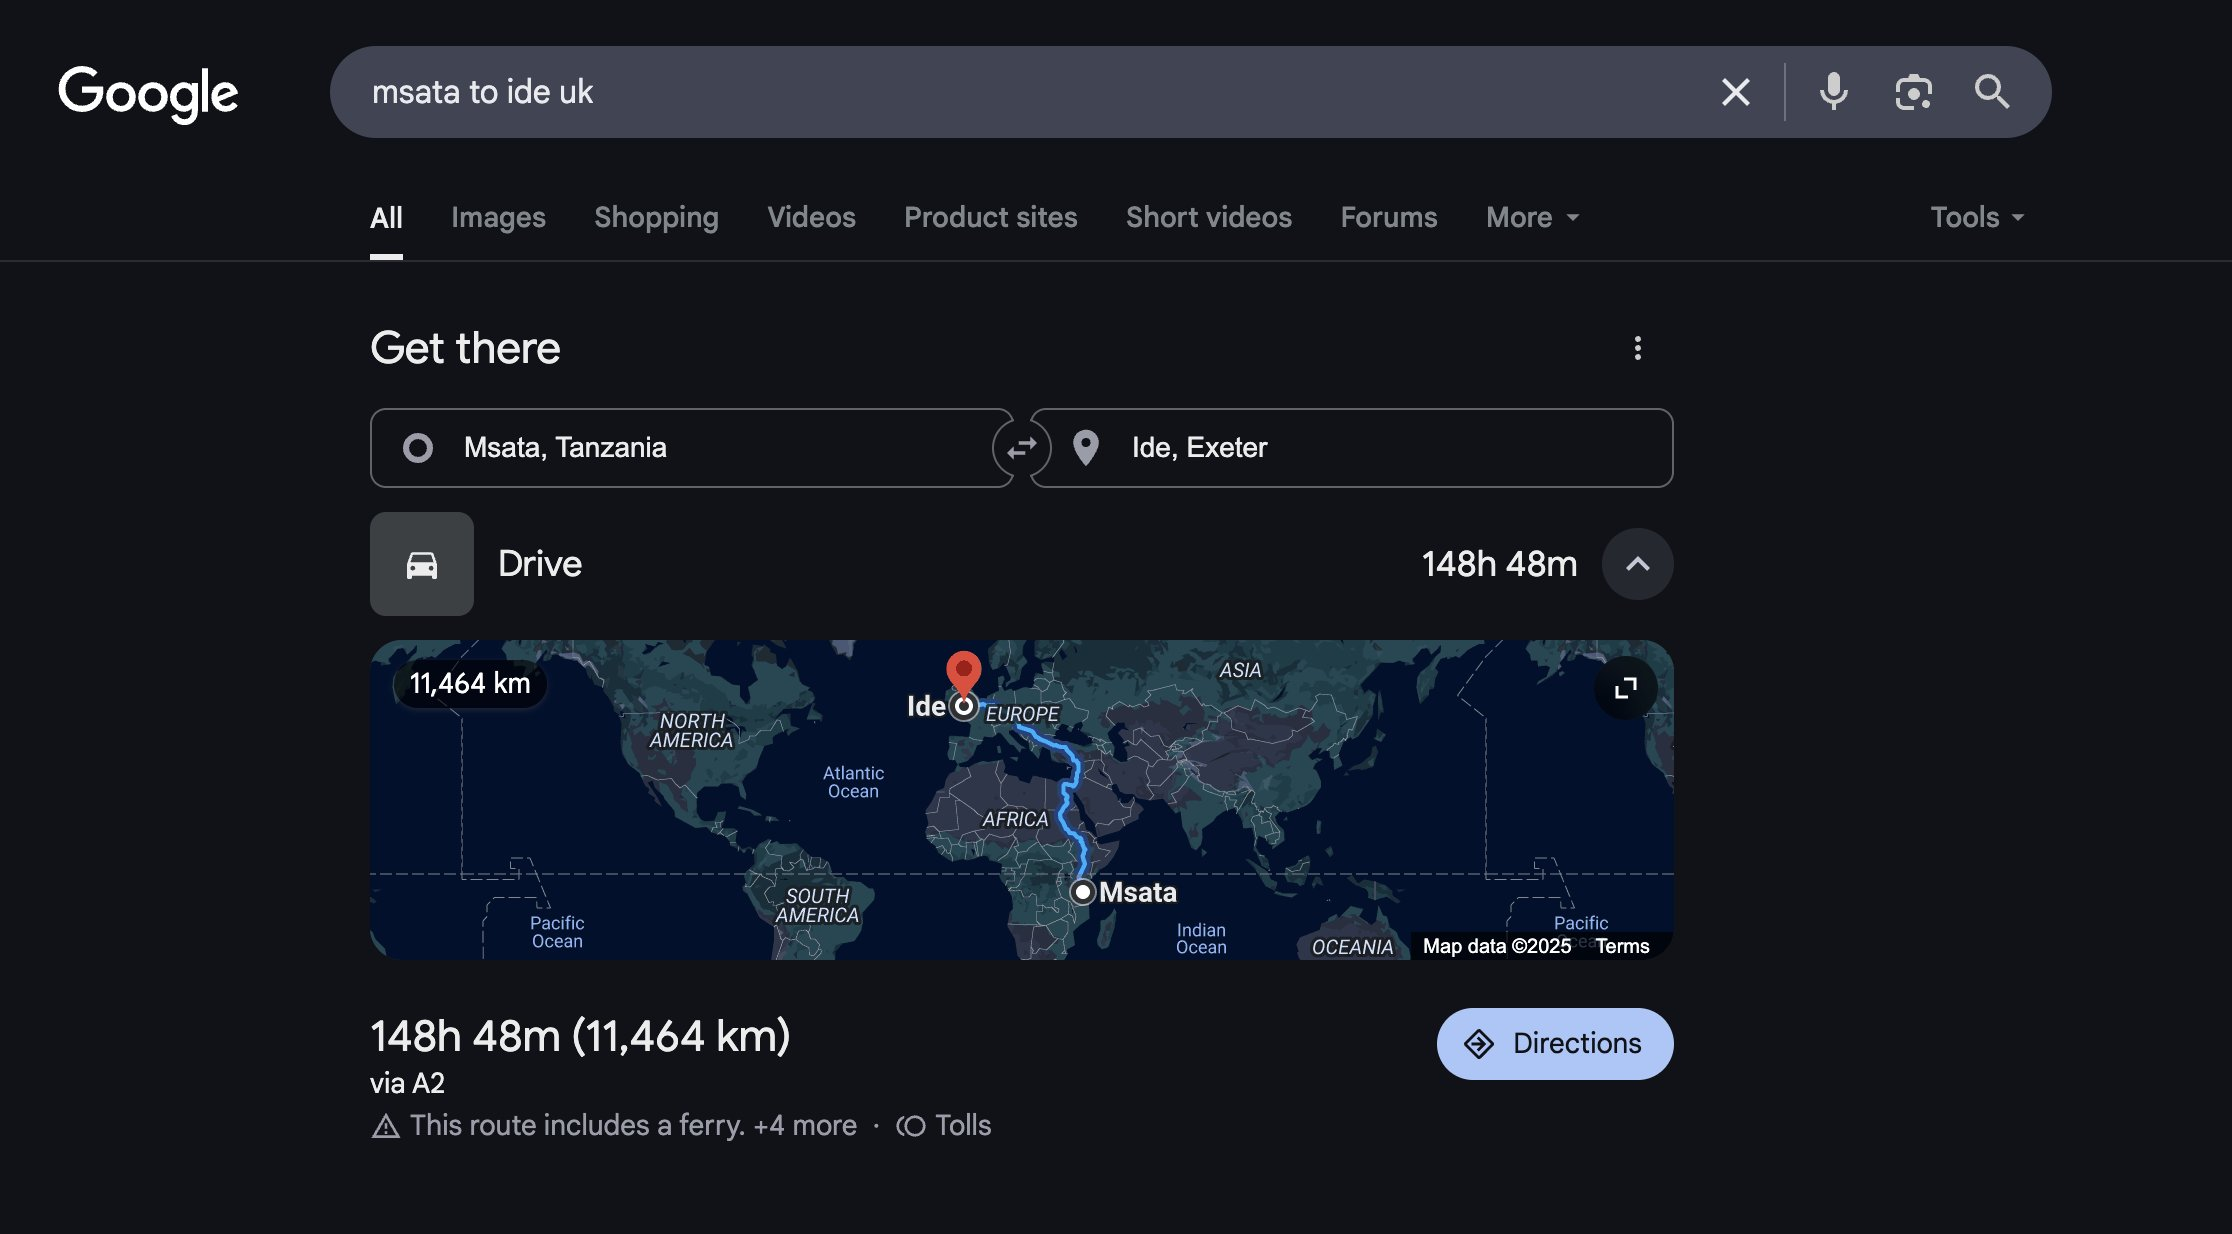Click the Terms link on the map
This screenshot has width=2232, height=1234.
pos(1622,946)
